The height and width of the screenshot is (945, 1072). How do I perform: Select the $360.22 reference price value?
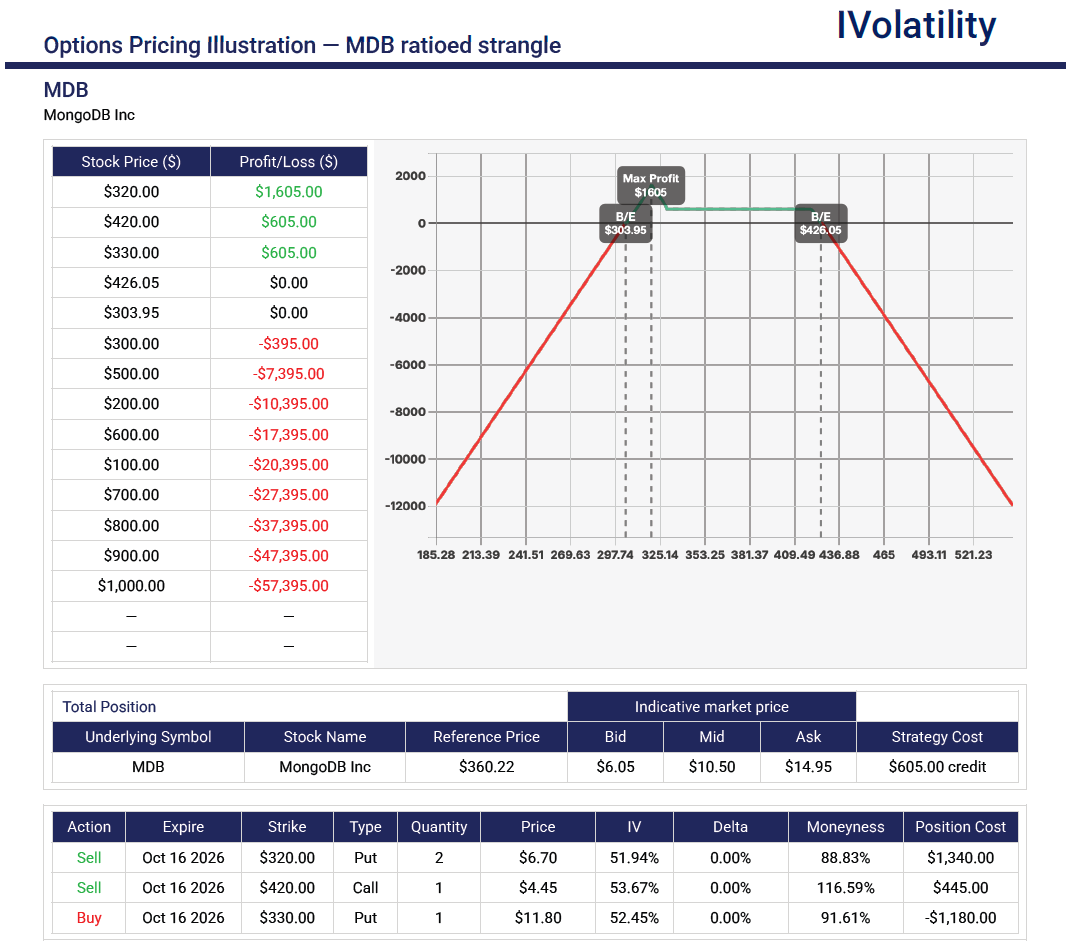click(x=486, y=767)
